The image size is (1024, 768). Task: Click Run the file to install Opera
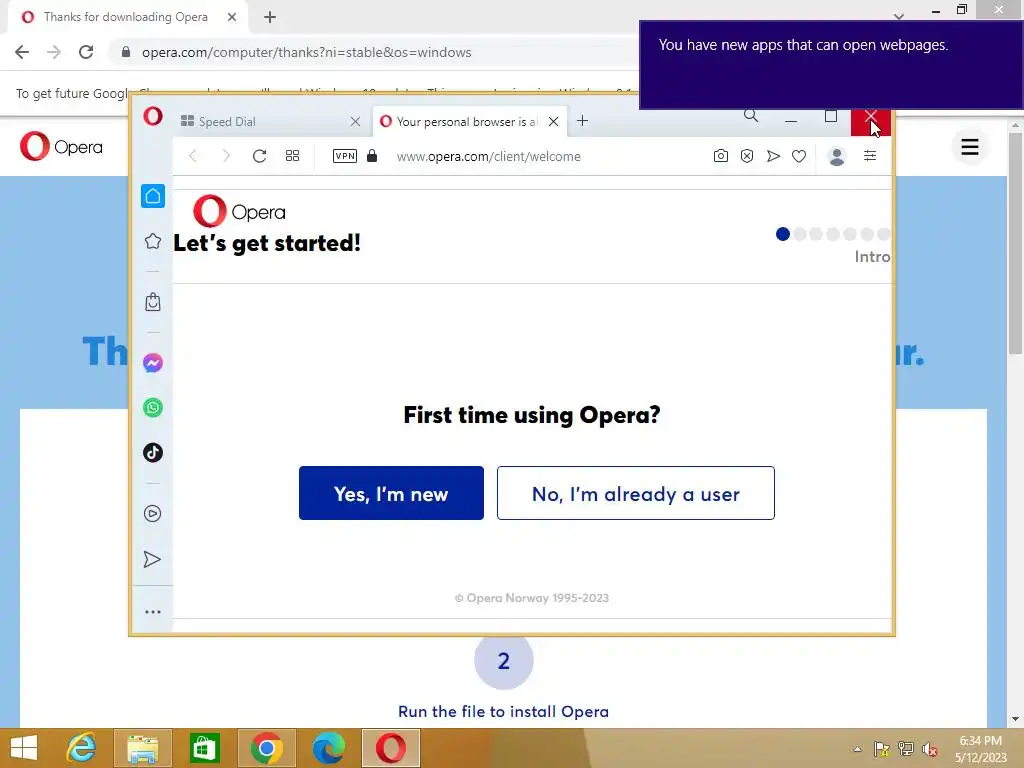504,711
